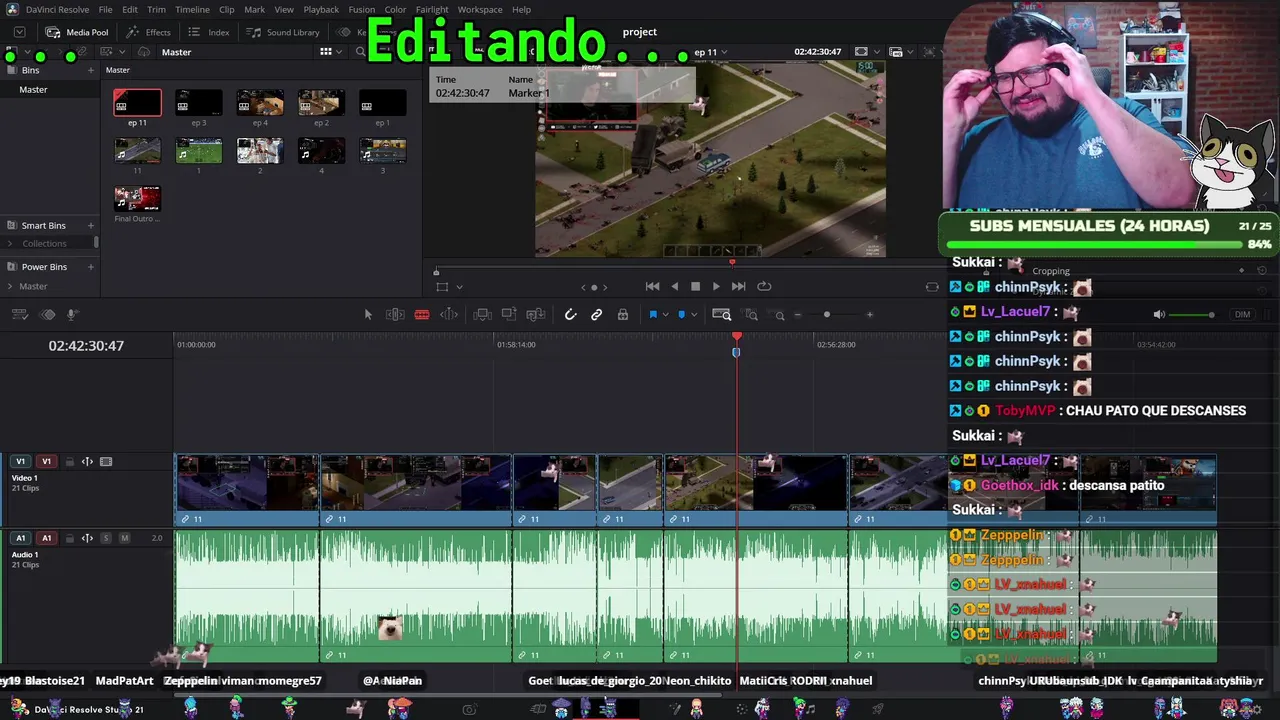Click the timeline zoom-in plus button
1280x720 pixels.
click(x=869, y=315)
